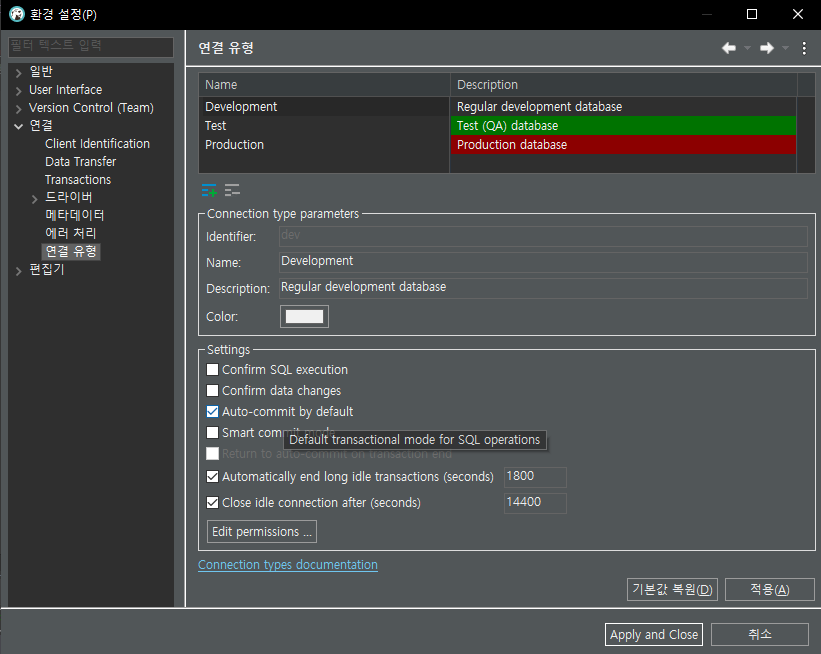Select Data Transfer in the tree
This screenshot has height=654, width=821.
coord(80,161)
